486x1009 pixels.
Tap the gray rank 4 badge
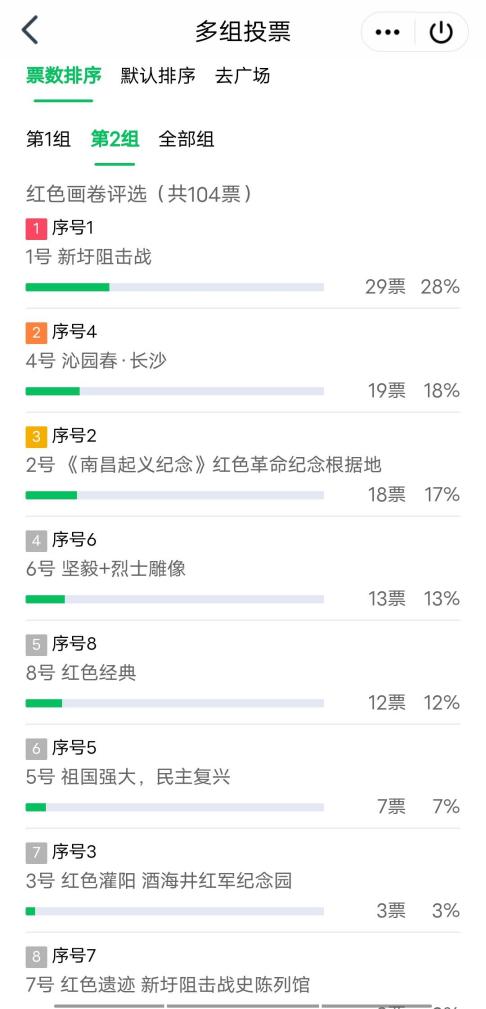pos(36,541)
